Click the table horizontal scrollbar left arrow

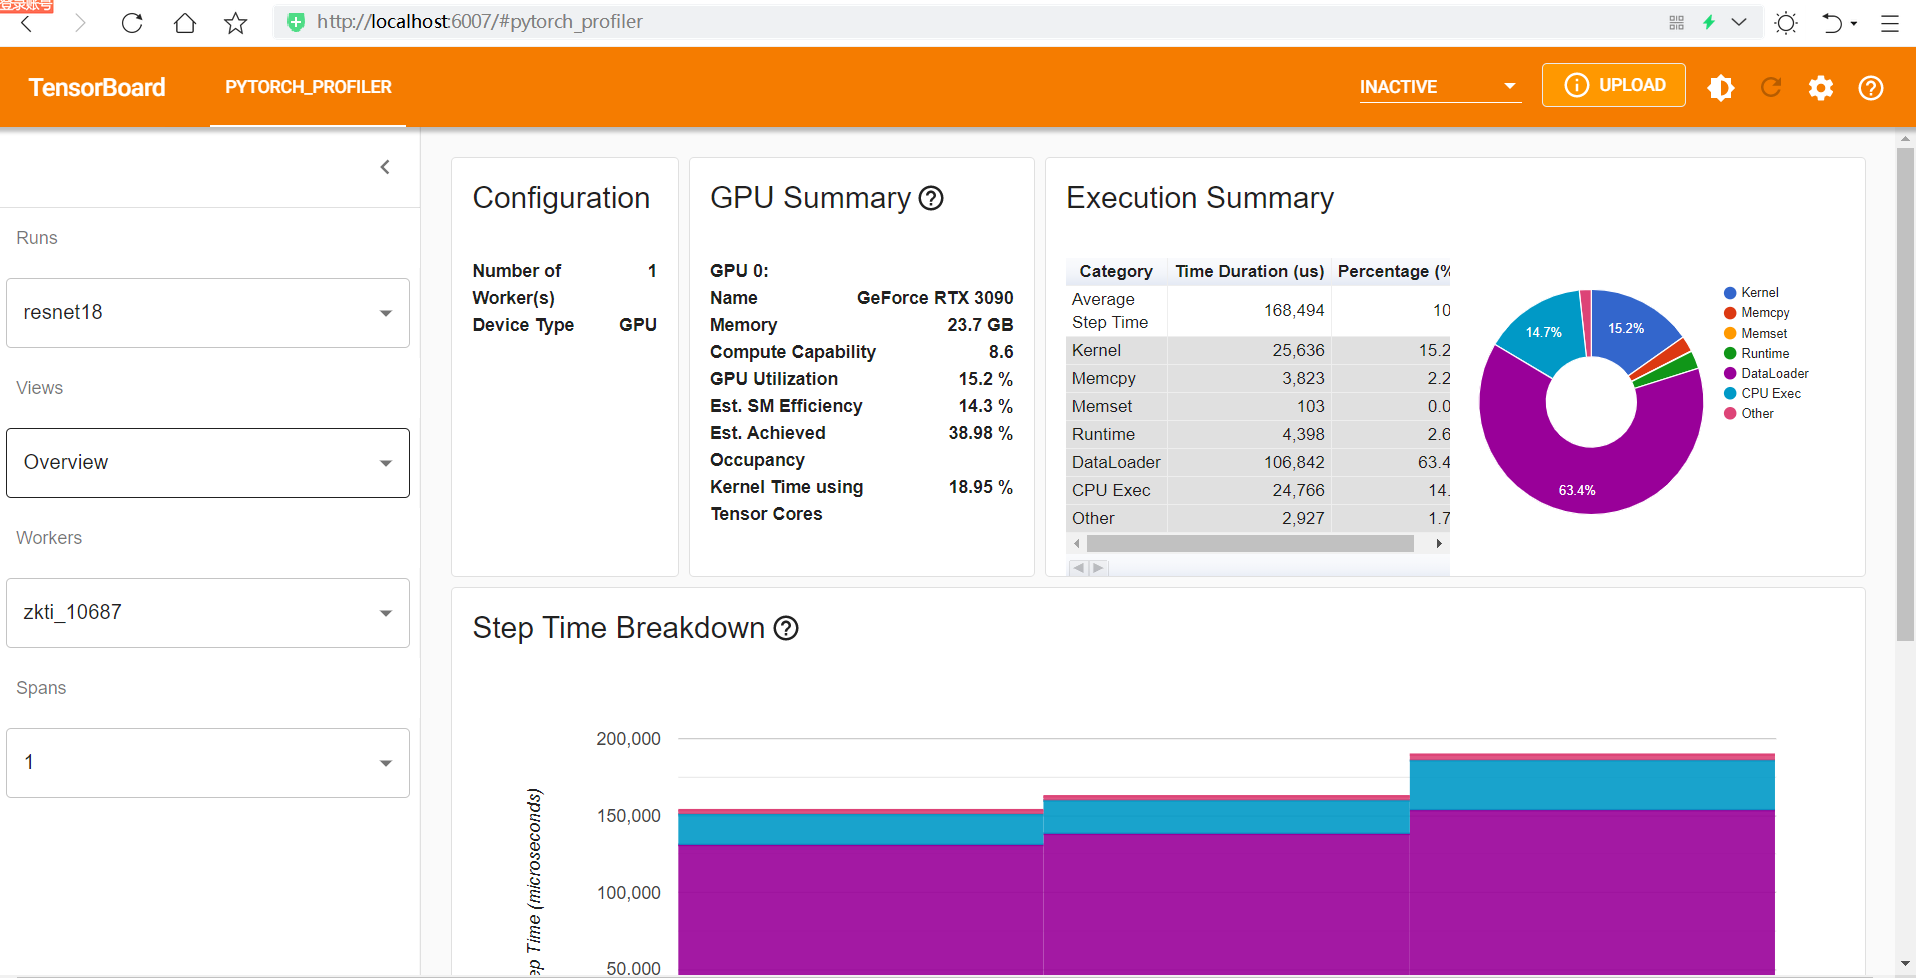[x=1076, y=544]
